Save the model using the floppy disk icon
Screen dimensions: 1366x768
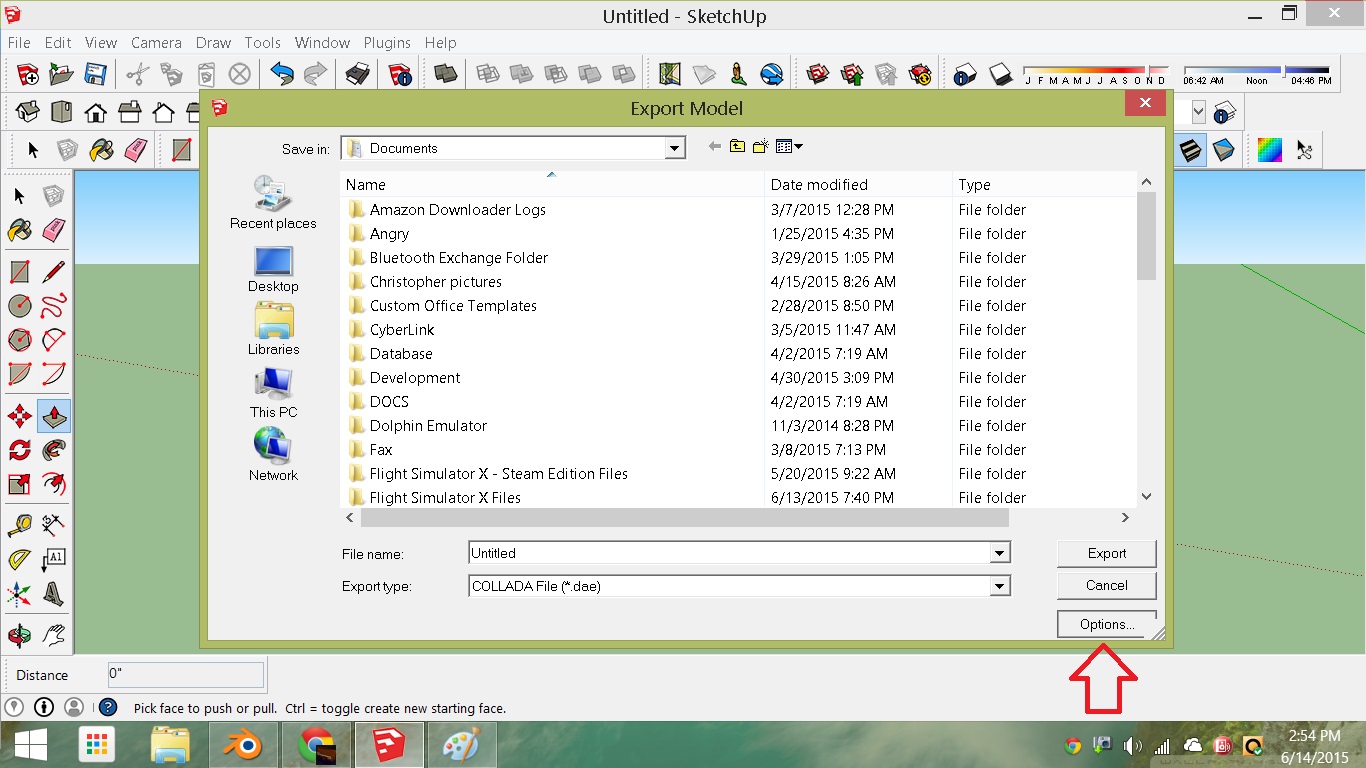95,74
